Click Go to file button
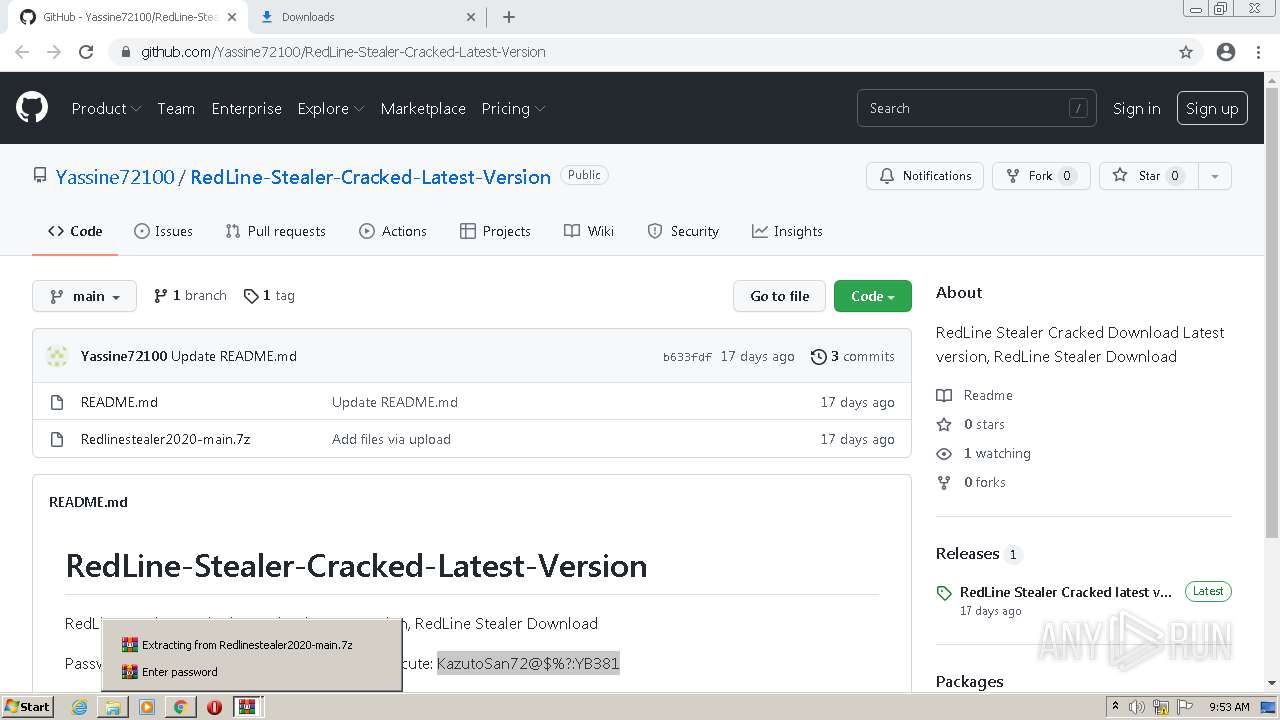 click(779, 296)
